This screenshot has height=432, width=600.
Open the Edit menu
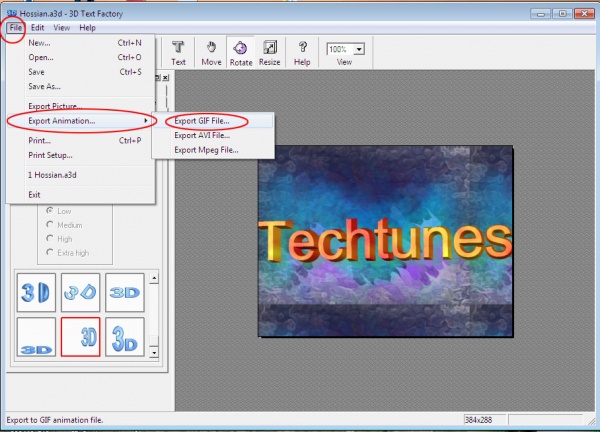(37, 27)
